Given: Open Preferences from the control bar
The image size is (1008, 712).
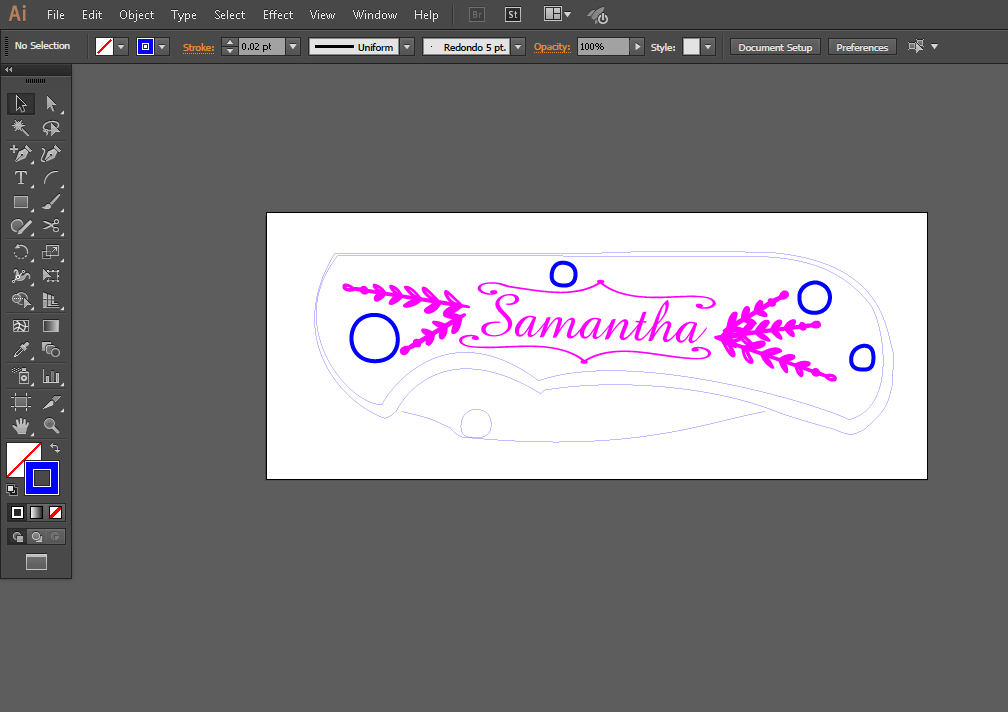Looking at the screenshot, I should (861, 47).
